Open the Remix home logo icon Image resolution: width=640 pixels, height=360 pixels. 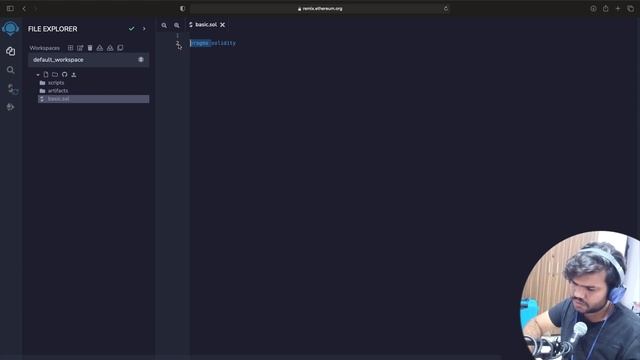tap(11, 29)
